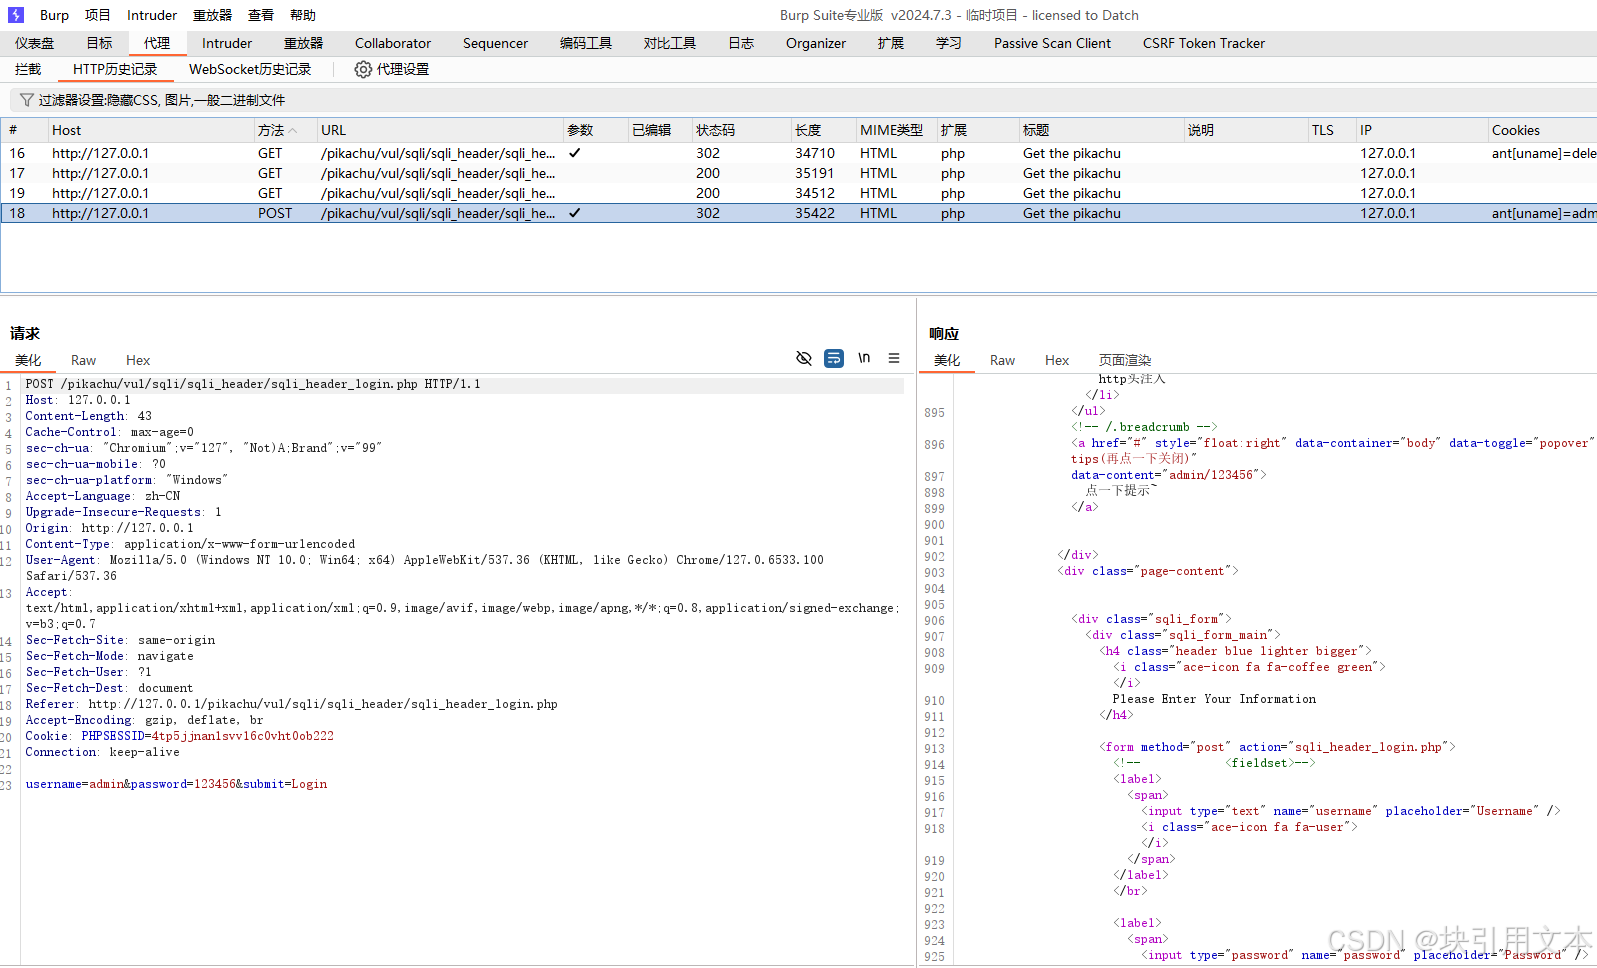Sort by the 长度 column header
Image resolution: width=1597 pixels, height=968 pixels.
[823, 130]
